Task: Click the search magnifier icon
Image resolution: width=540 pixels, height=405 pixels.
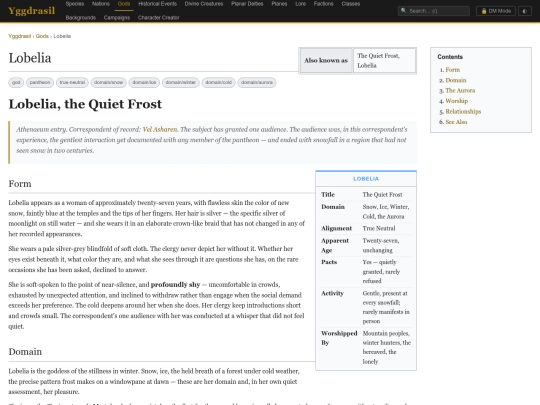Action: (404, 11)
